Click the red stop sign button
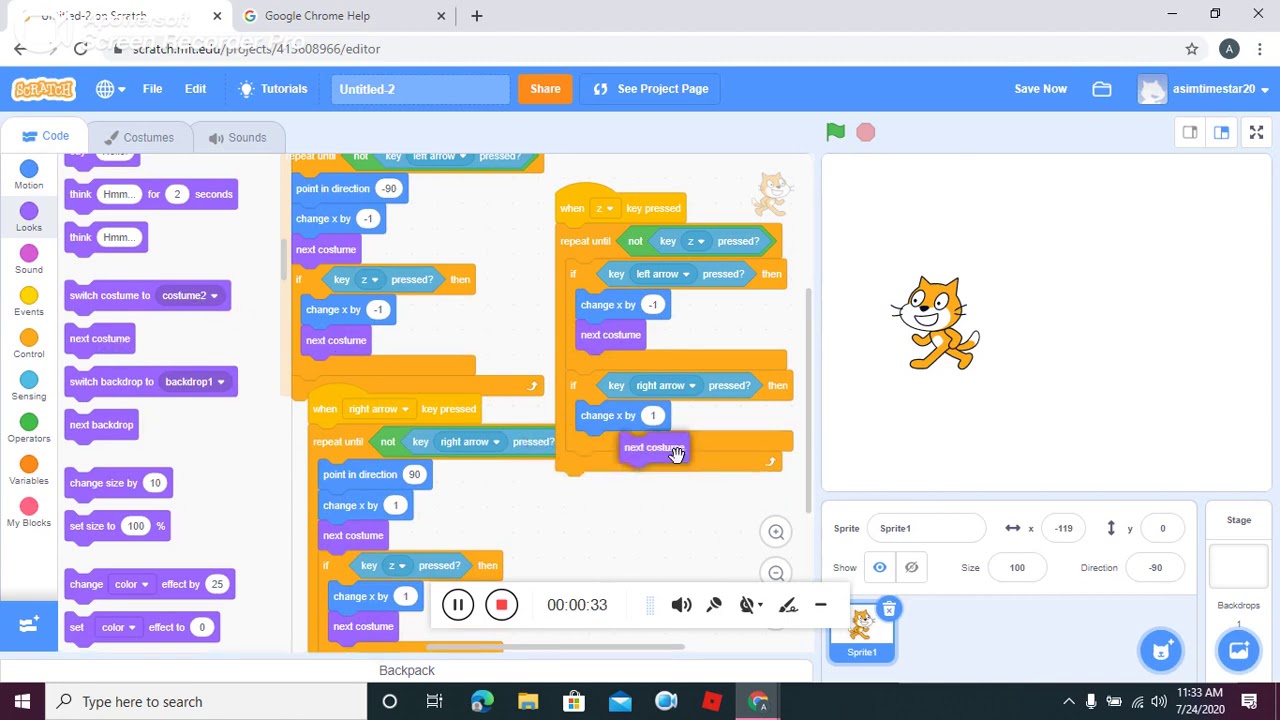Viewport: 1280px width, 720px height. (866, 132)
